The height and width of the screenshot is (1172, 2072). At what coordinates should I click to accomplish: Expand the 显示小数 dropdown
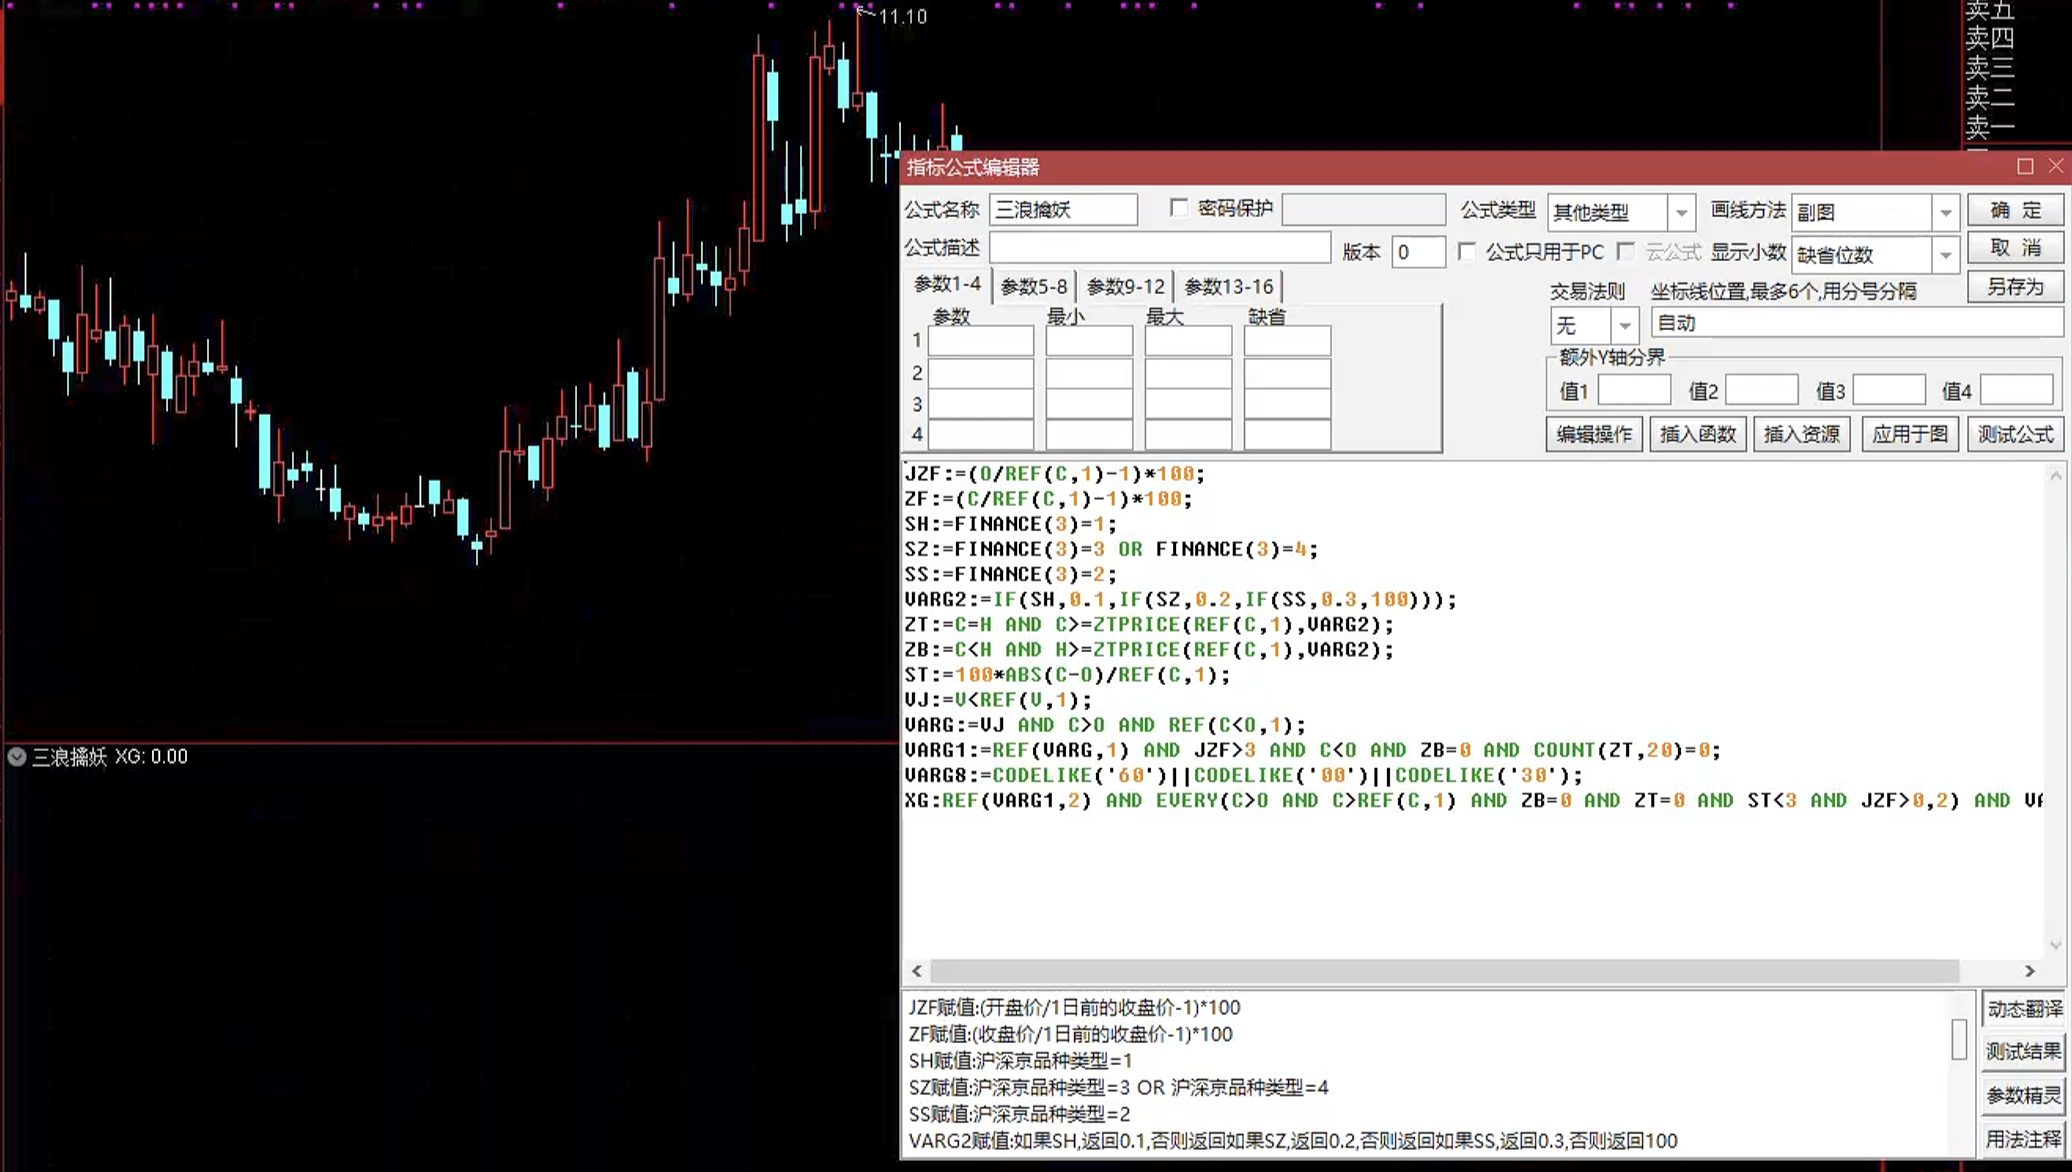(x=1945, y=255)
